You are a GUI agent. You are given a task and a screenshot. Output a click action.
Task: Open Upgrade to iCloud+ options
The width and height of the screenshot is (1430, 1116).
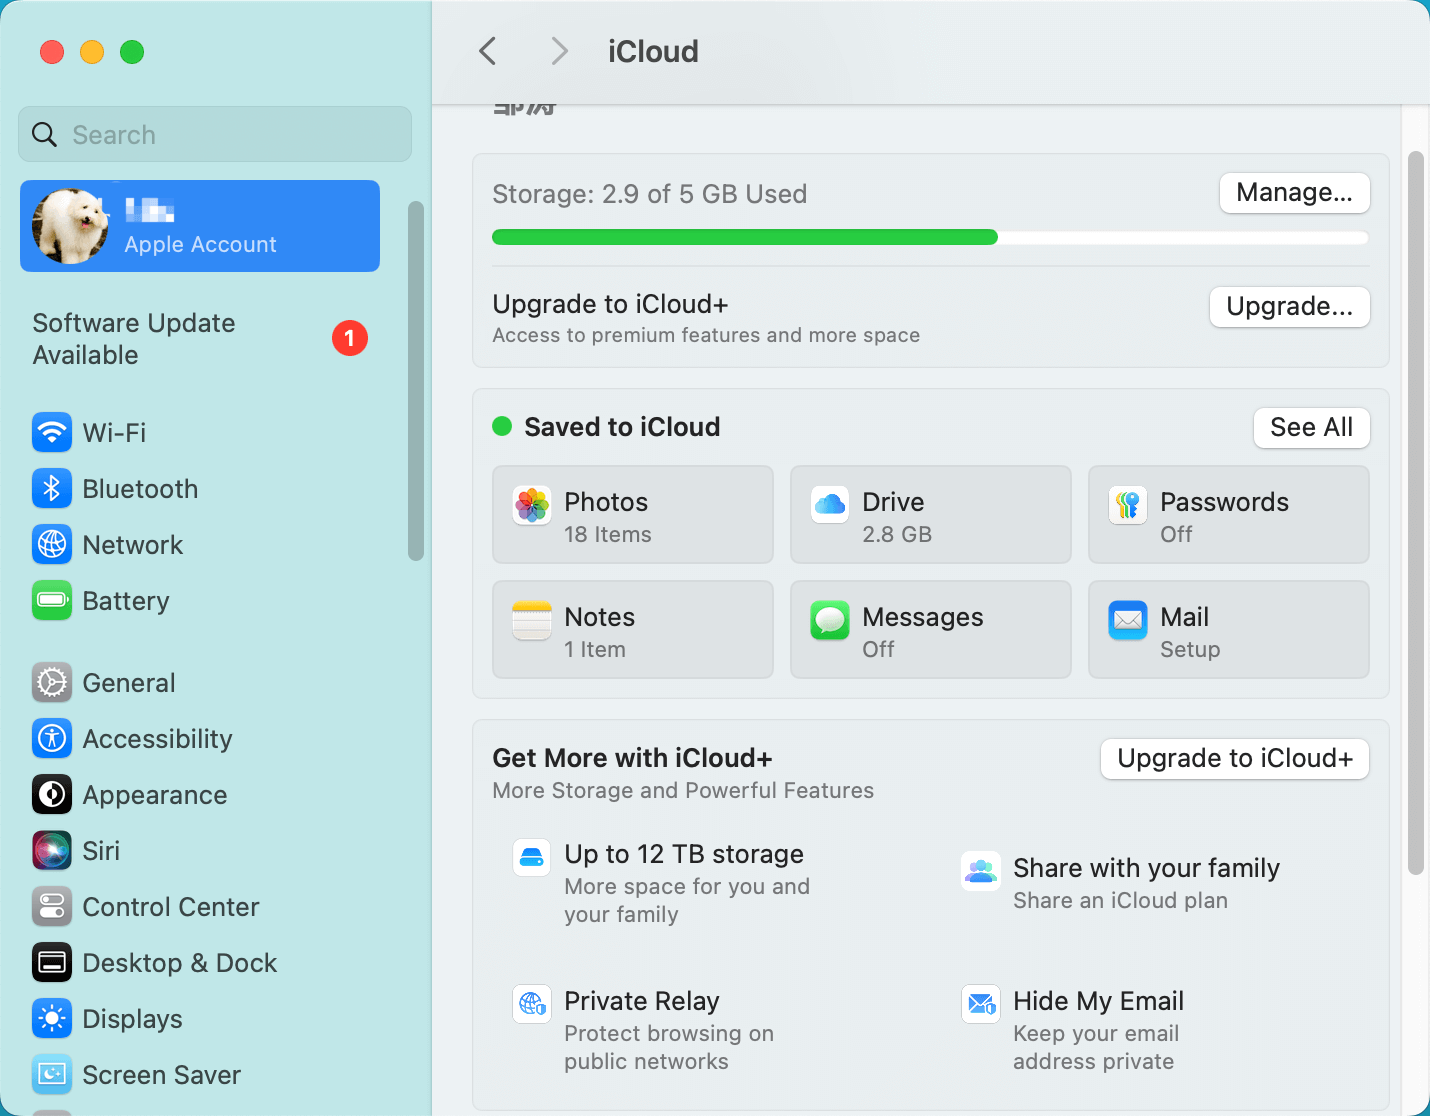pos(1289,307)
